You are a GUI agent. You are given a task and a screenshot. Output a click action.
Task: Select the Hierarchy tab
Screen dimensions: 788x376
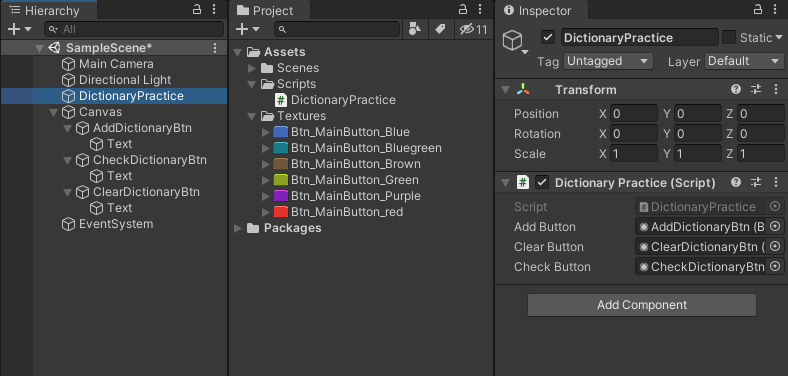tap(49, 10)
